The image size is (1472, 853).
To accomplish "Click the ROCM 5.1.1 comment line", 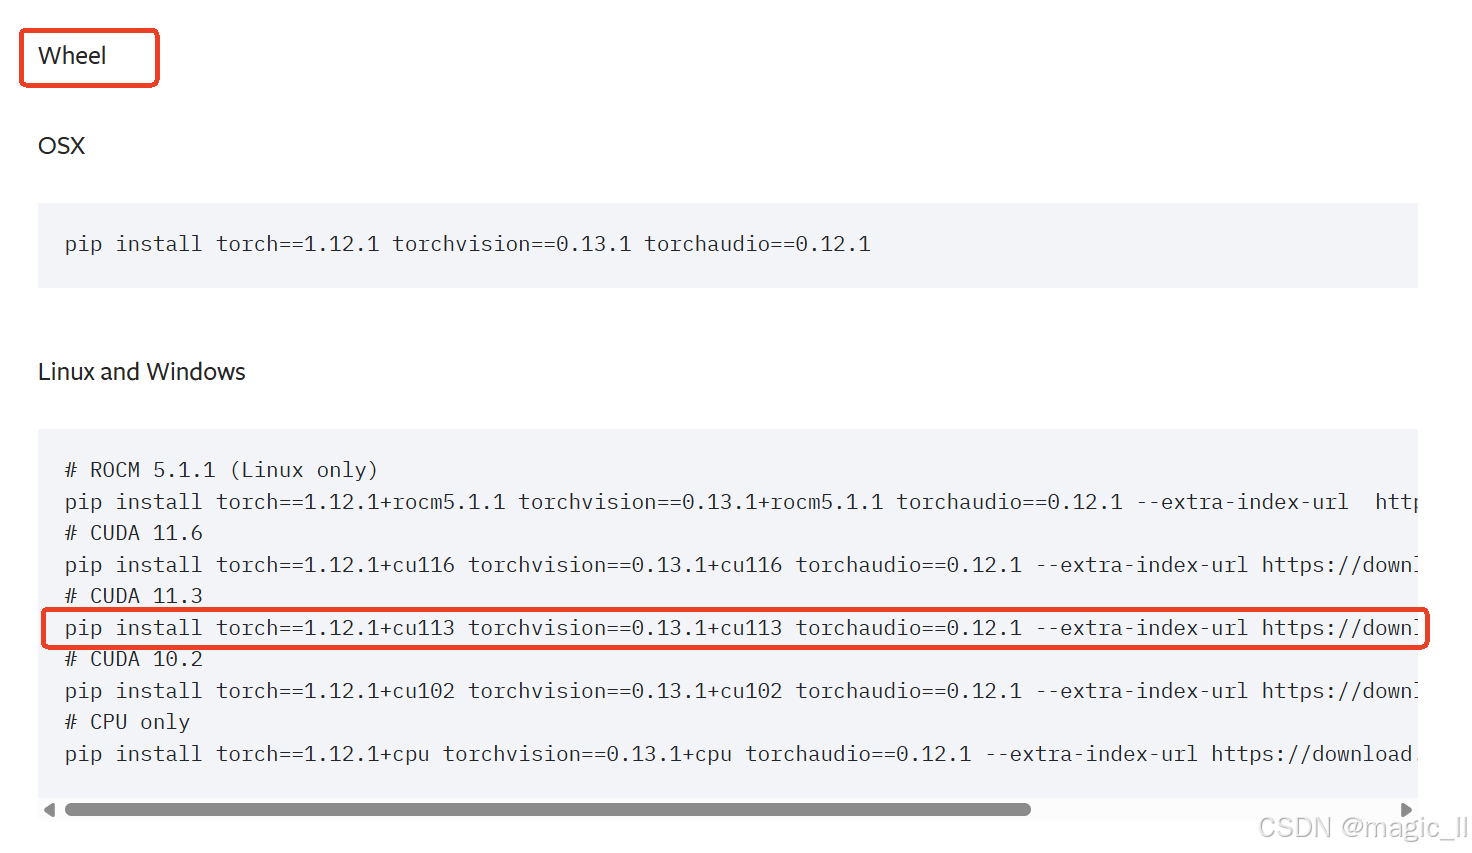I will point(221,470).
